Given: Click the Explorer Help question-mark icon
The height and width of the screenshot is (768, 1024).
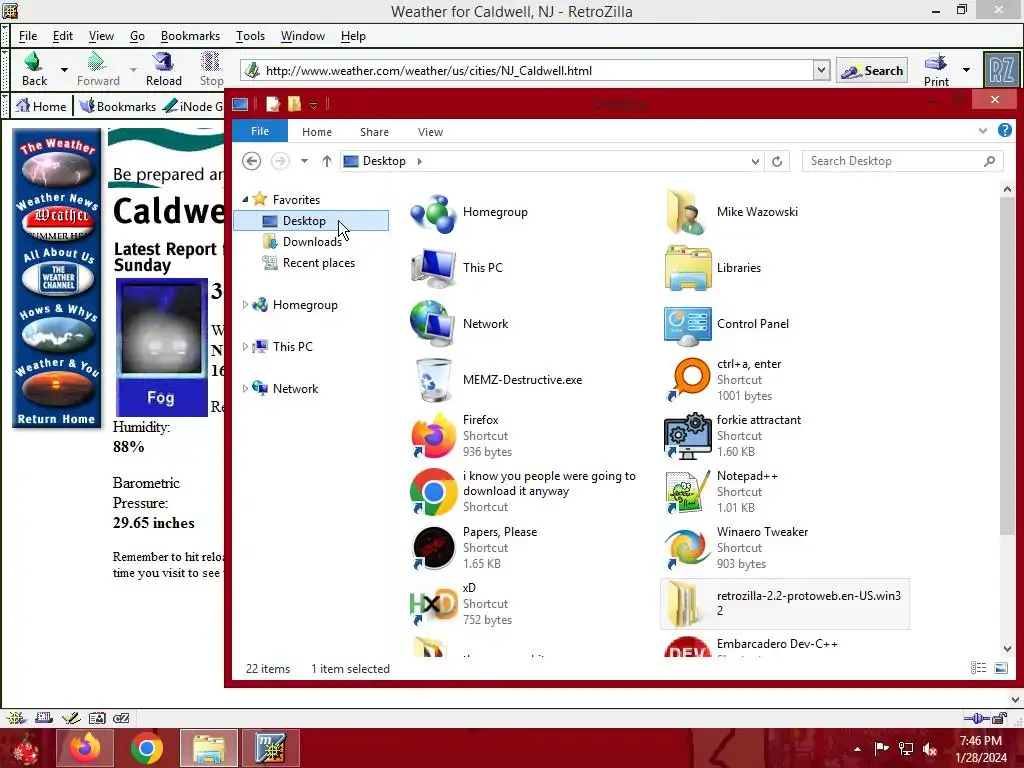Looking at the screenshot, I should (x=1004, y=131).
